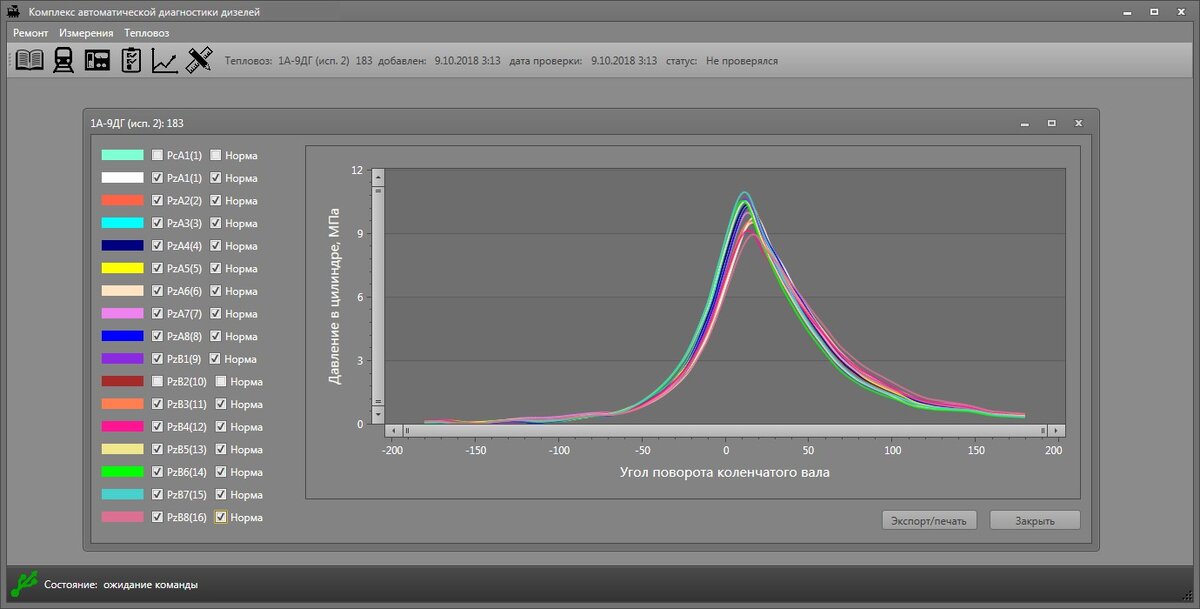1200x609 pixels.
Task: Uncheck the PzB8(16) curve checkbox
Action: 157,517
